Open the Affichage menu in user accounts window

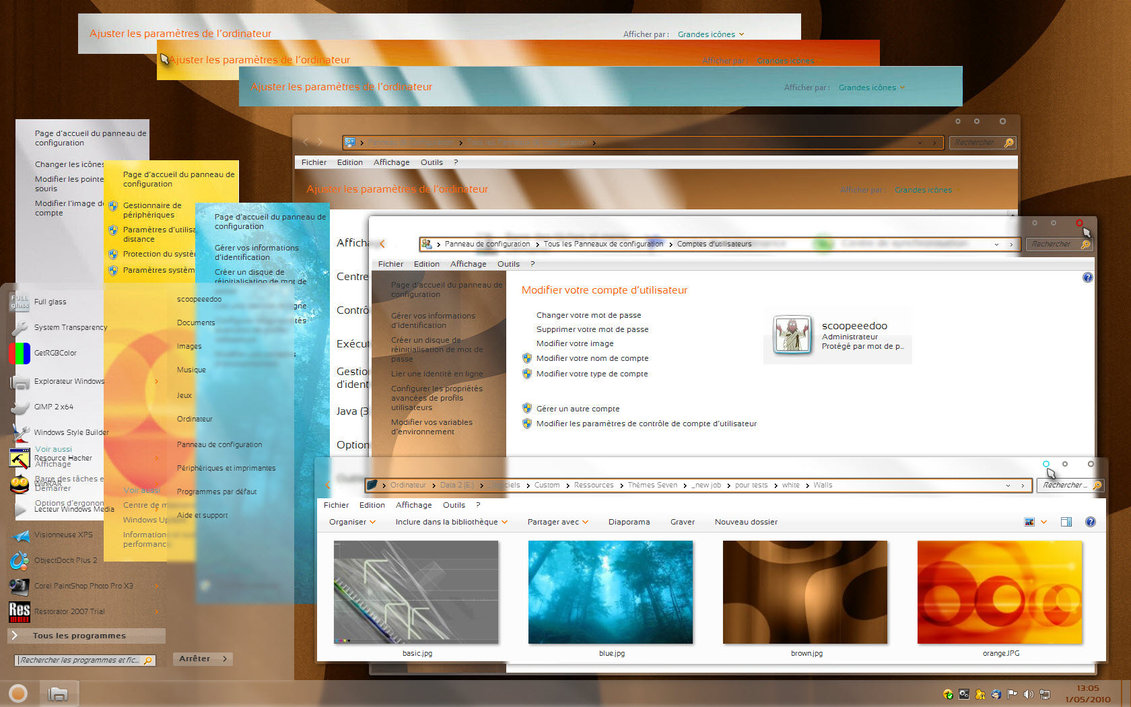tap(468, 264)
